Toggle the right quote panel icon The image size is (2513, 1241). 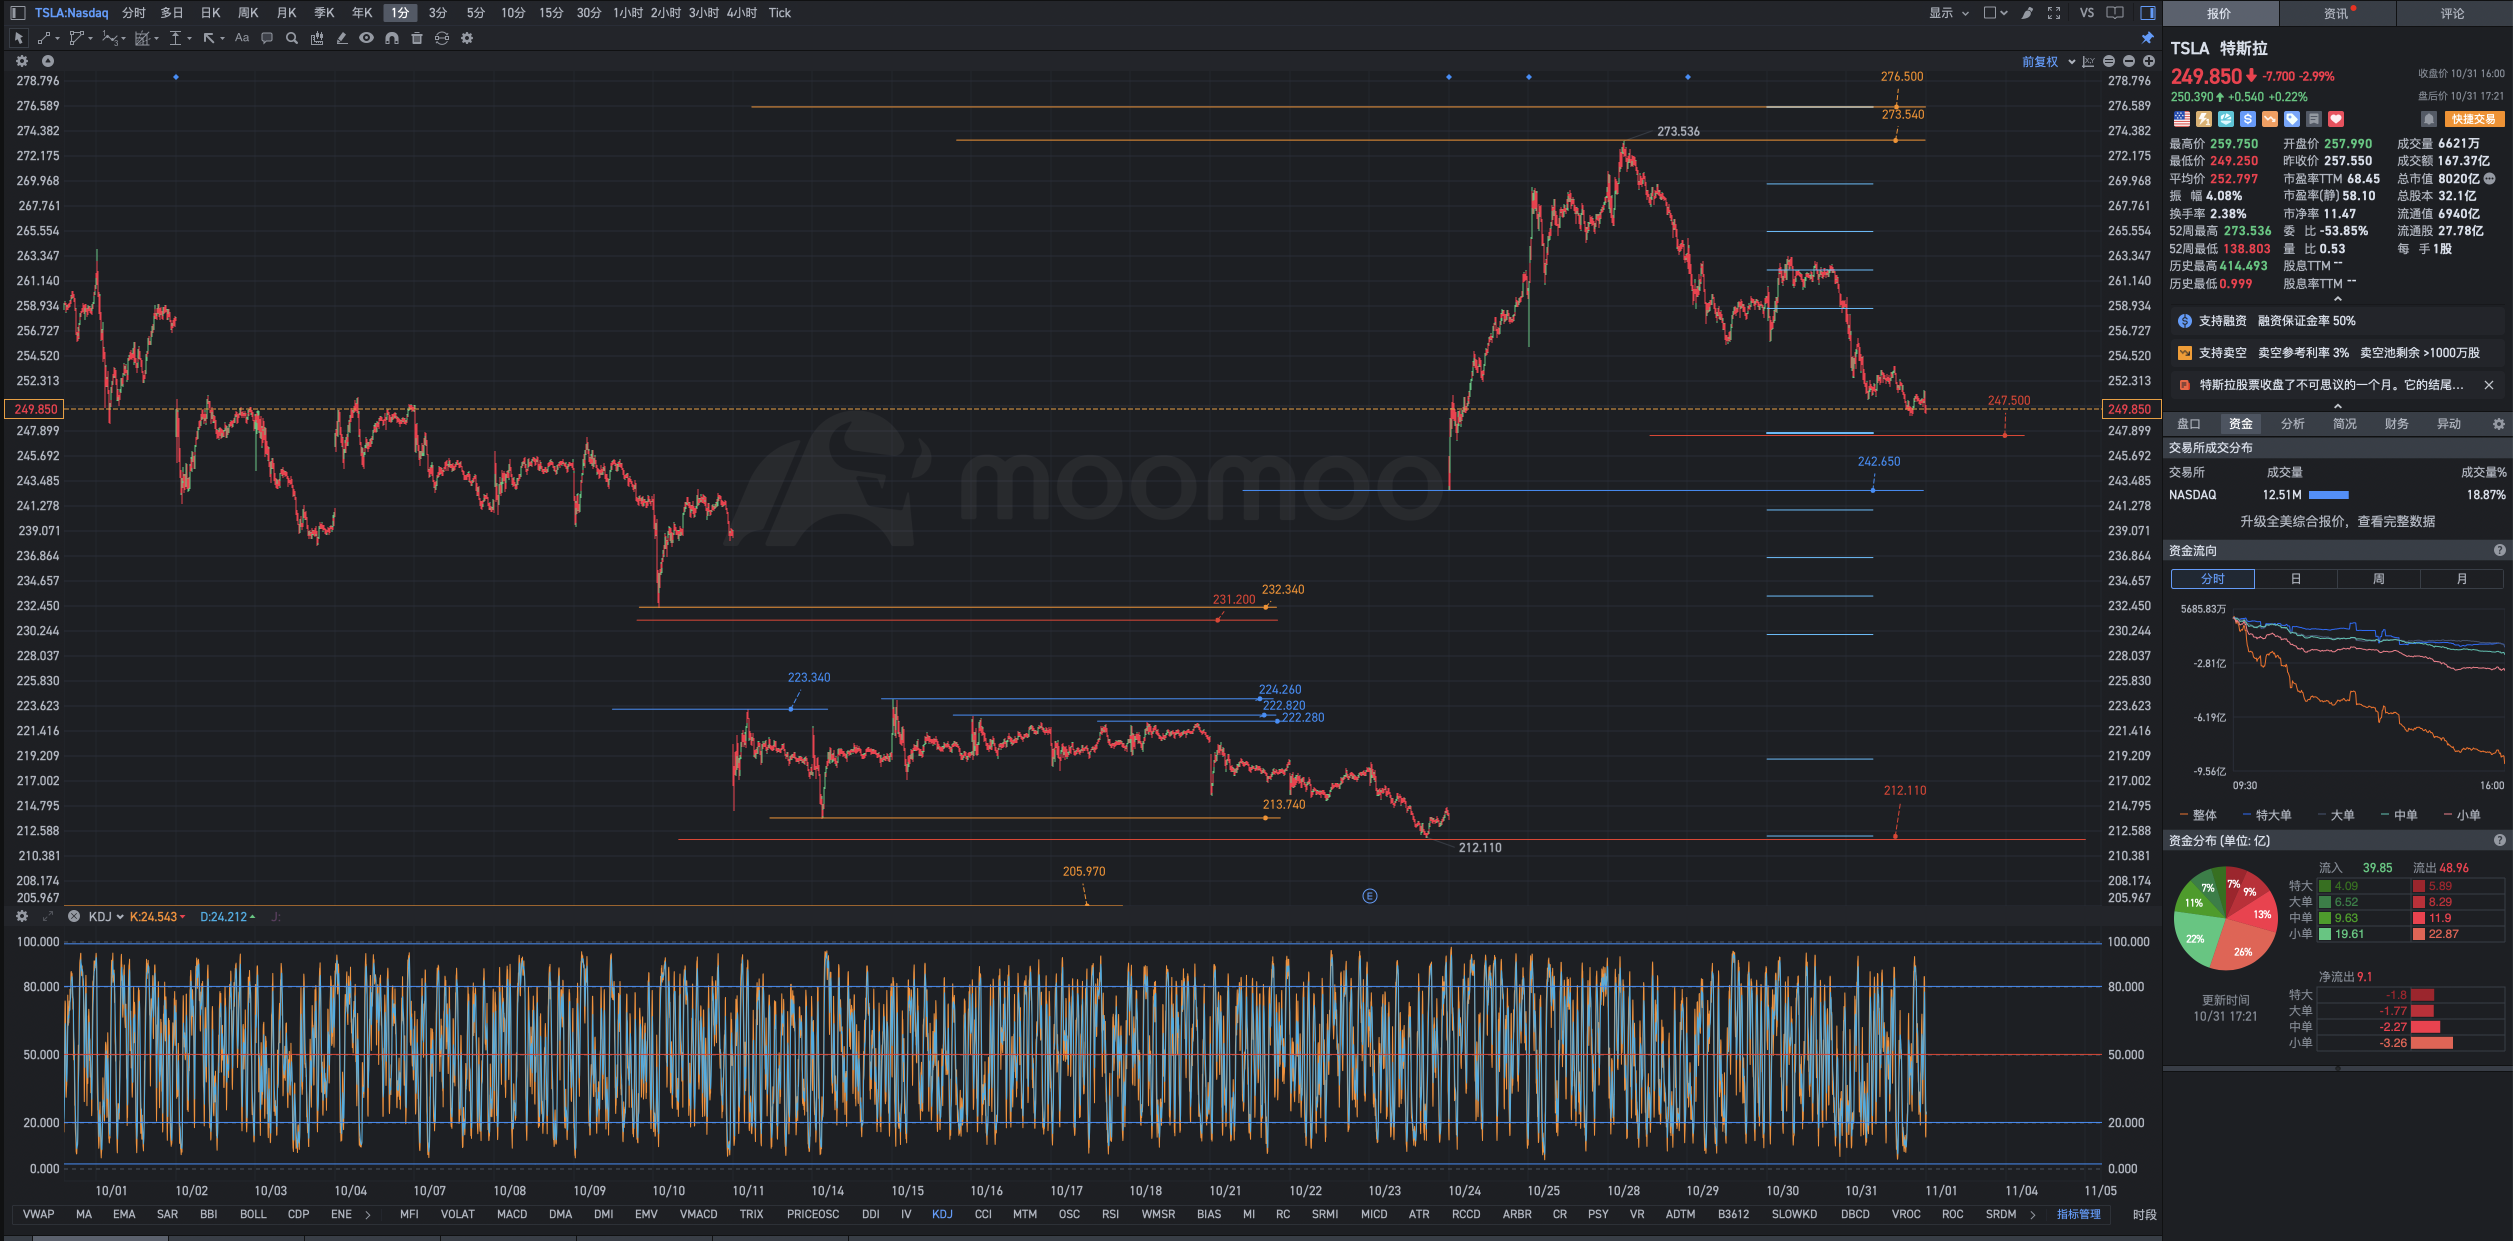coord(2147,13)
